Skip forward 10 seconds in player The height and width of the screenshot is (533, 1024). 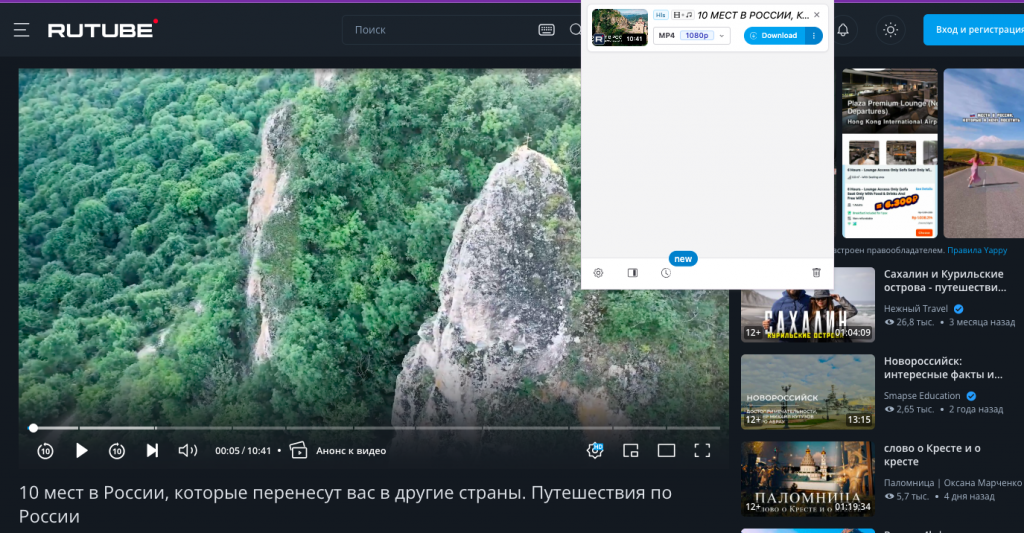coord(117,451)
